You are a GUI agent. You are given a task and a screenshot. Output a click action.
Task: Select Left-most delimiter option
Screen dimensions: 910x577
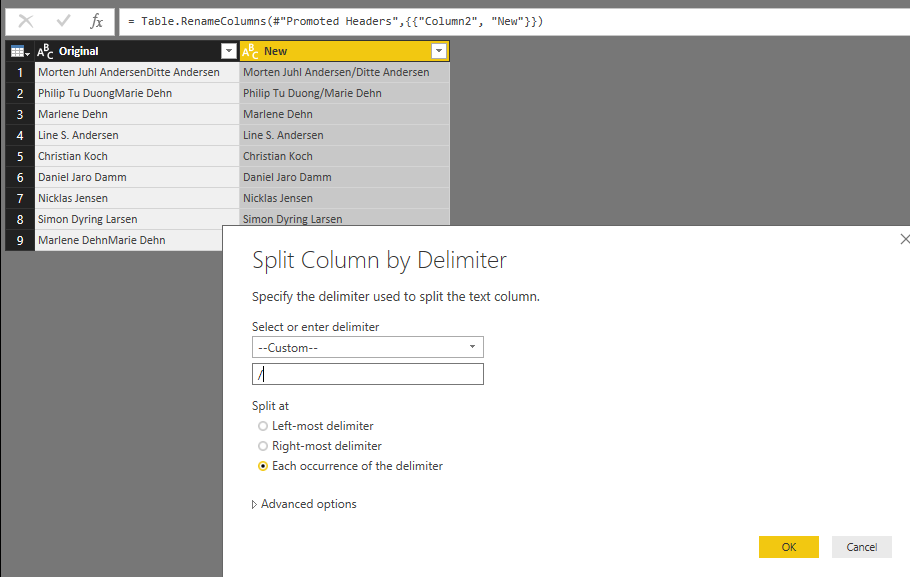[x=316, y=426]
